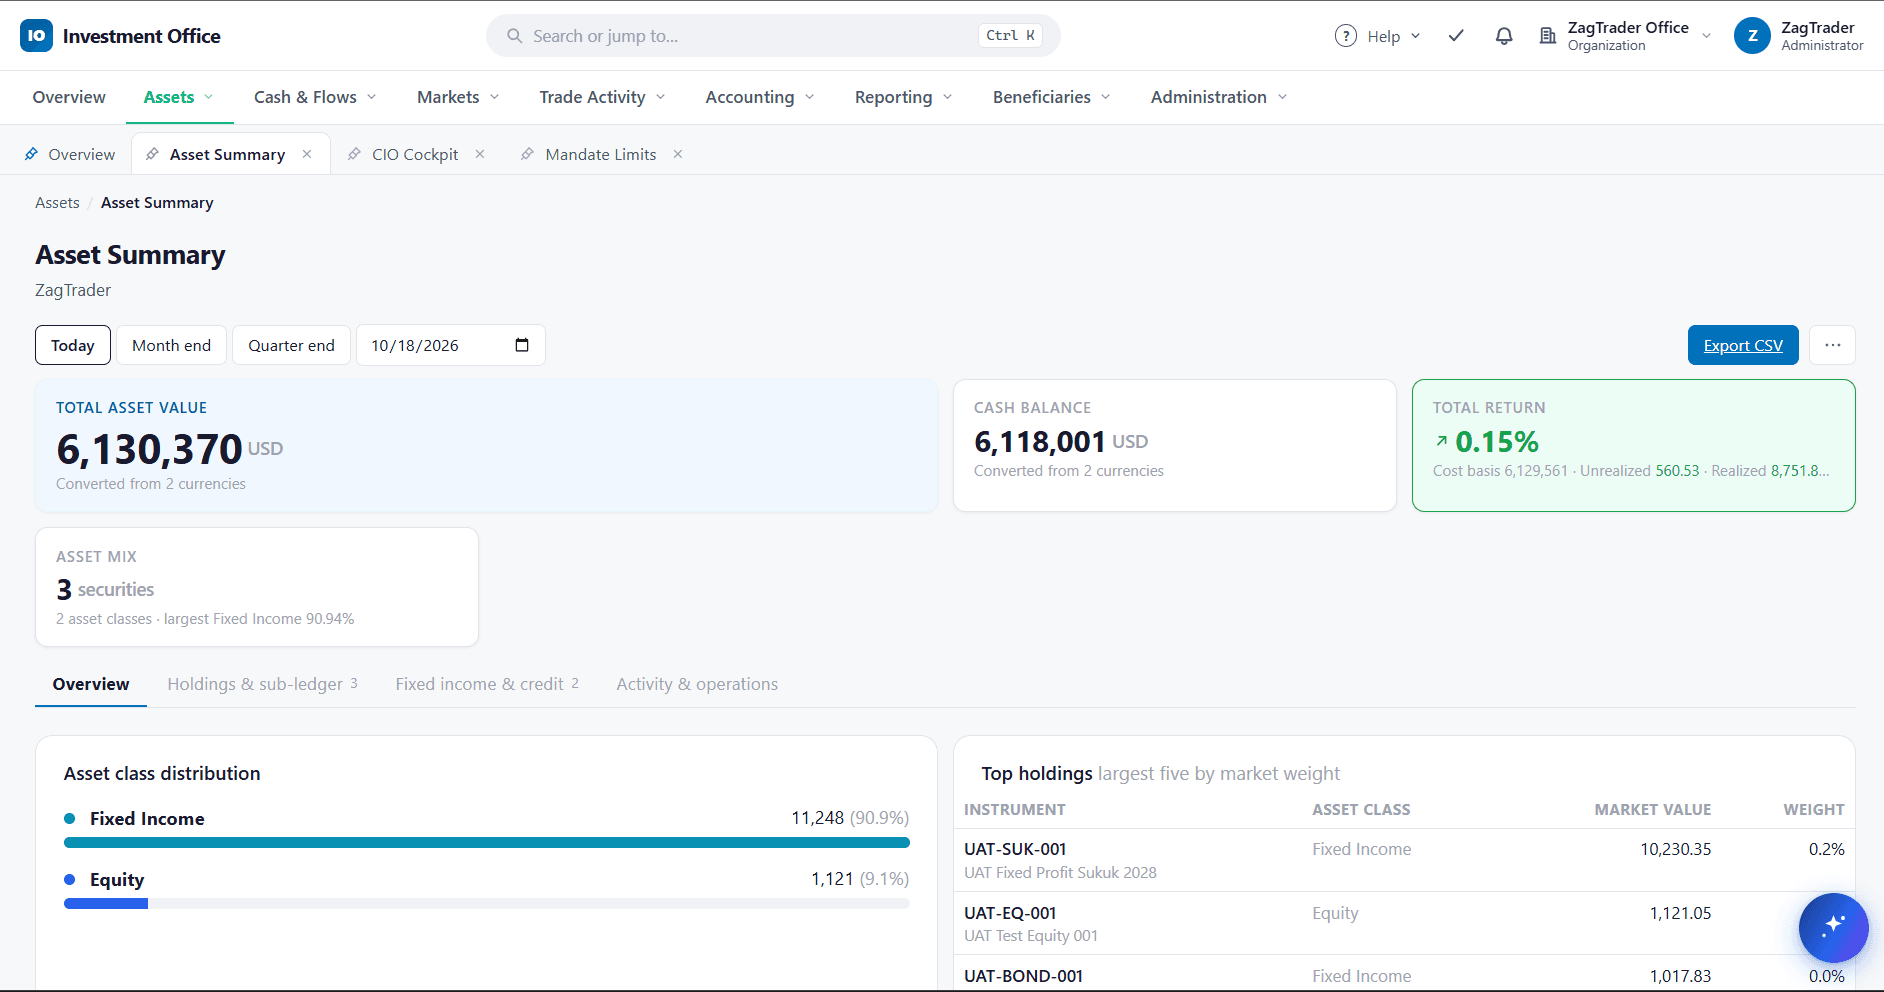Screen dimensions: 1884x992
Task: Click the pin icon on CIO Cockpit tab
Action: click(354, 154)
